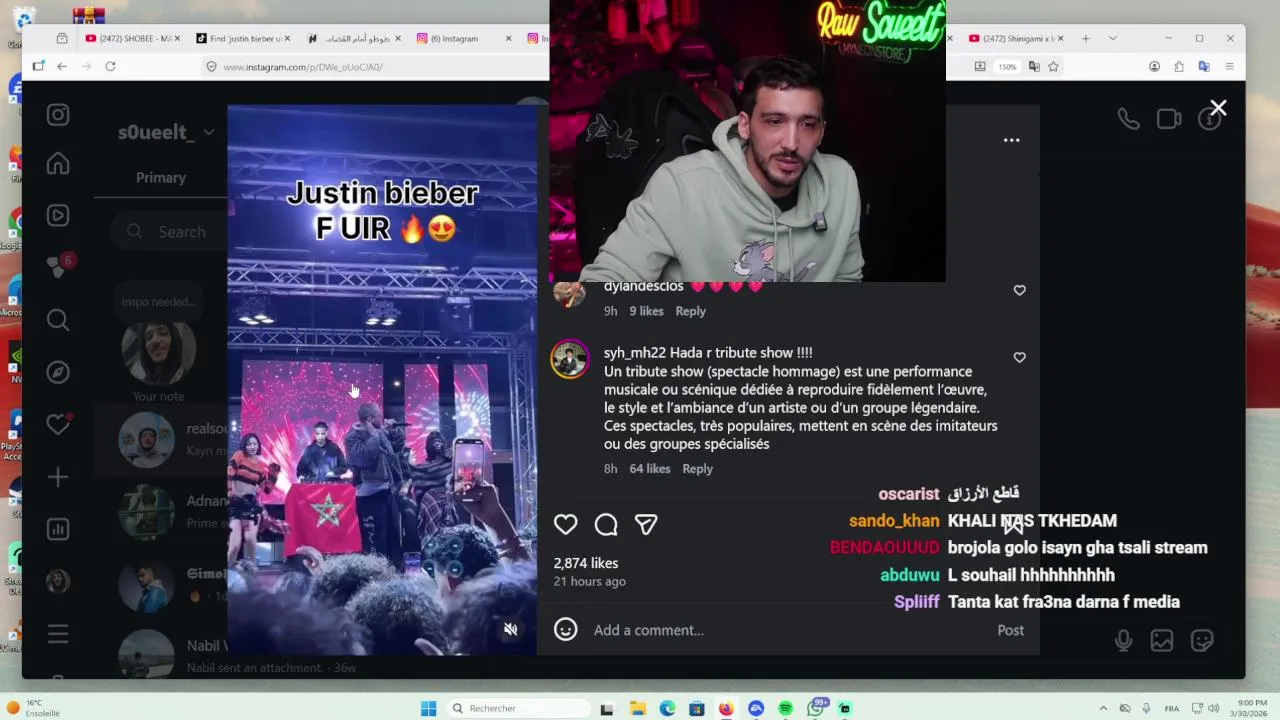
Task: Show hidden system tray icons
Action: (1103, 708)
